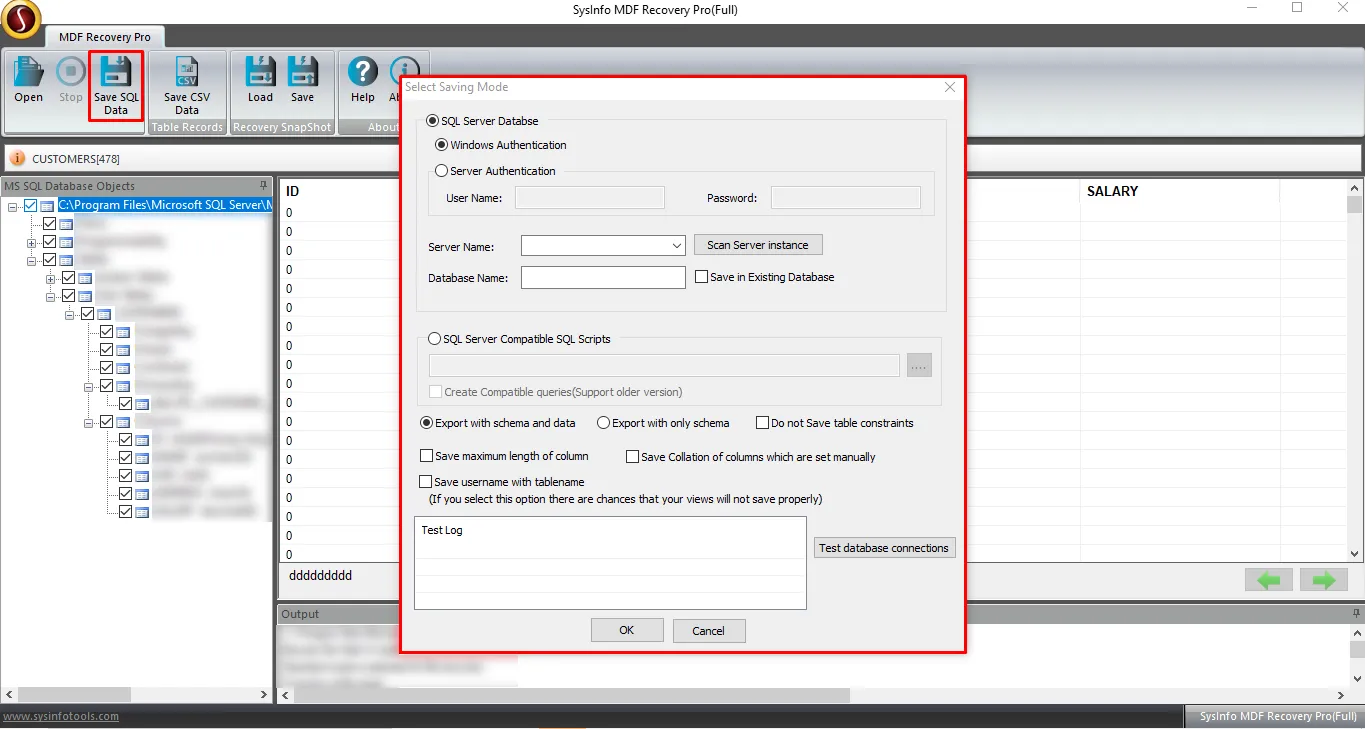Image resolution: width=1365 pixels, height=729 pixels.
Task: Click the SQL scripts path field
Action: point(664,365)
